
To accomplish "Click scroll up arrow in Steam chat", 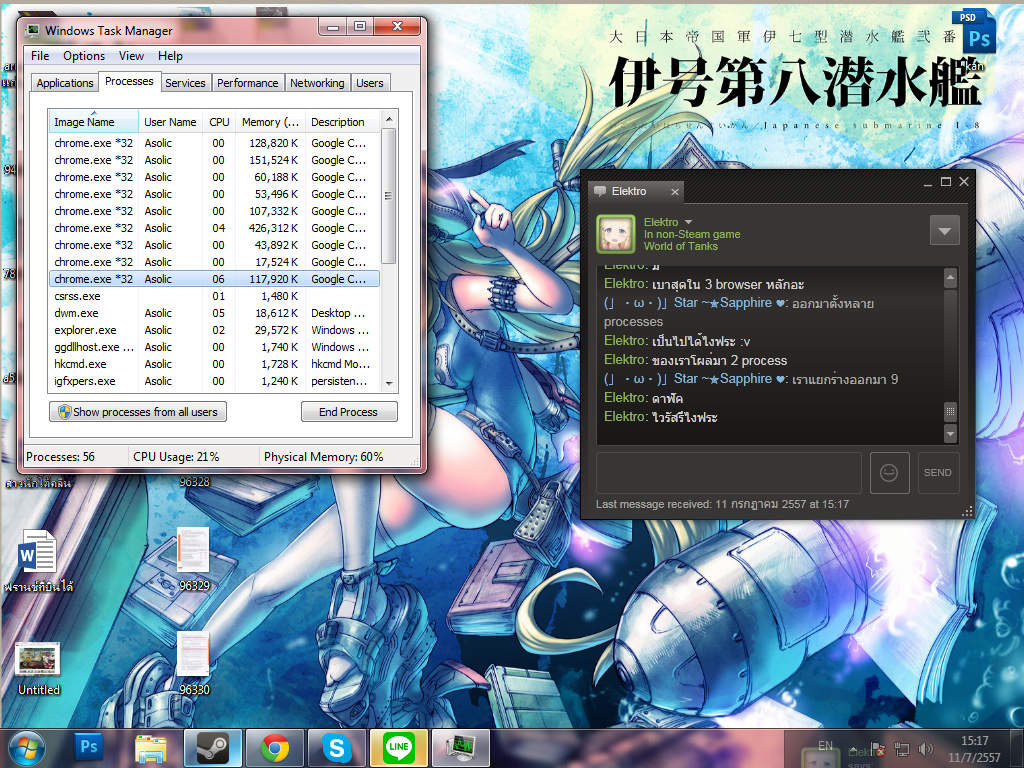I will pos(950,278).
